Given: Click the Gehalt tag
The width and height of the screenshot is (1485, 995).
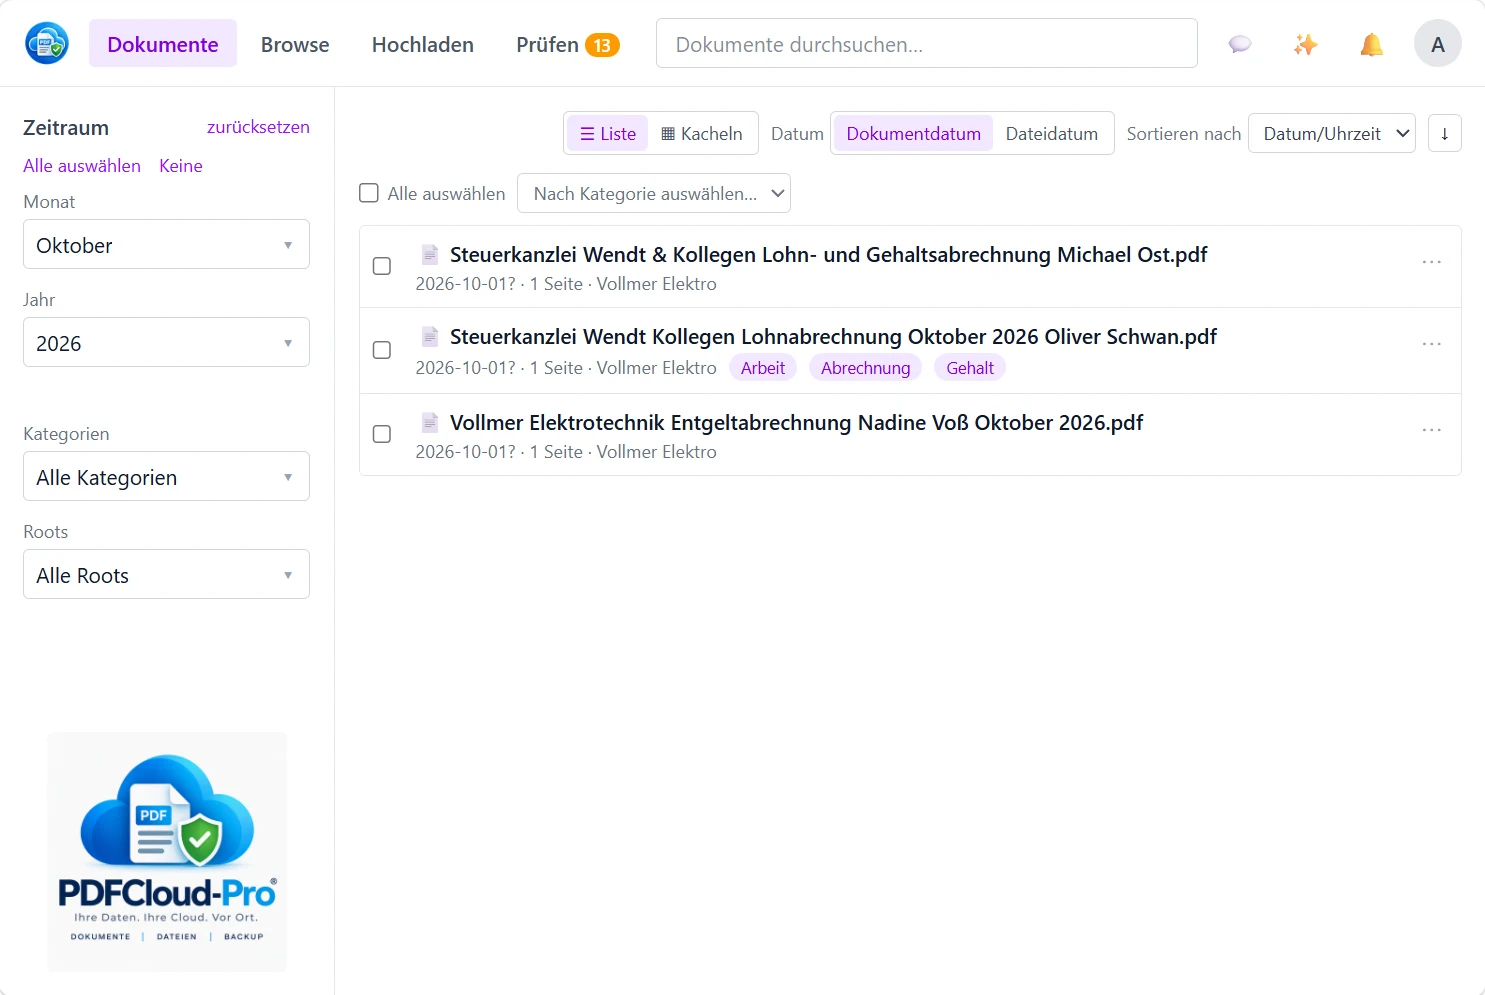Looking at the screenshot, I should tap(970, 368).
